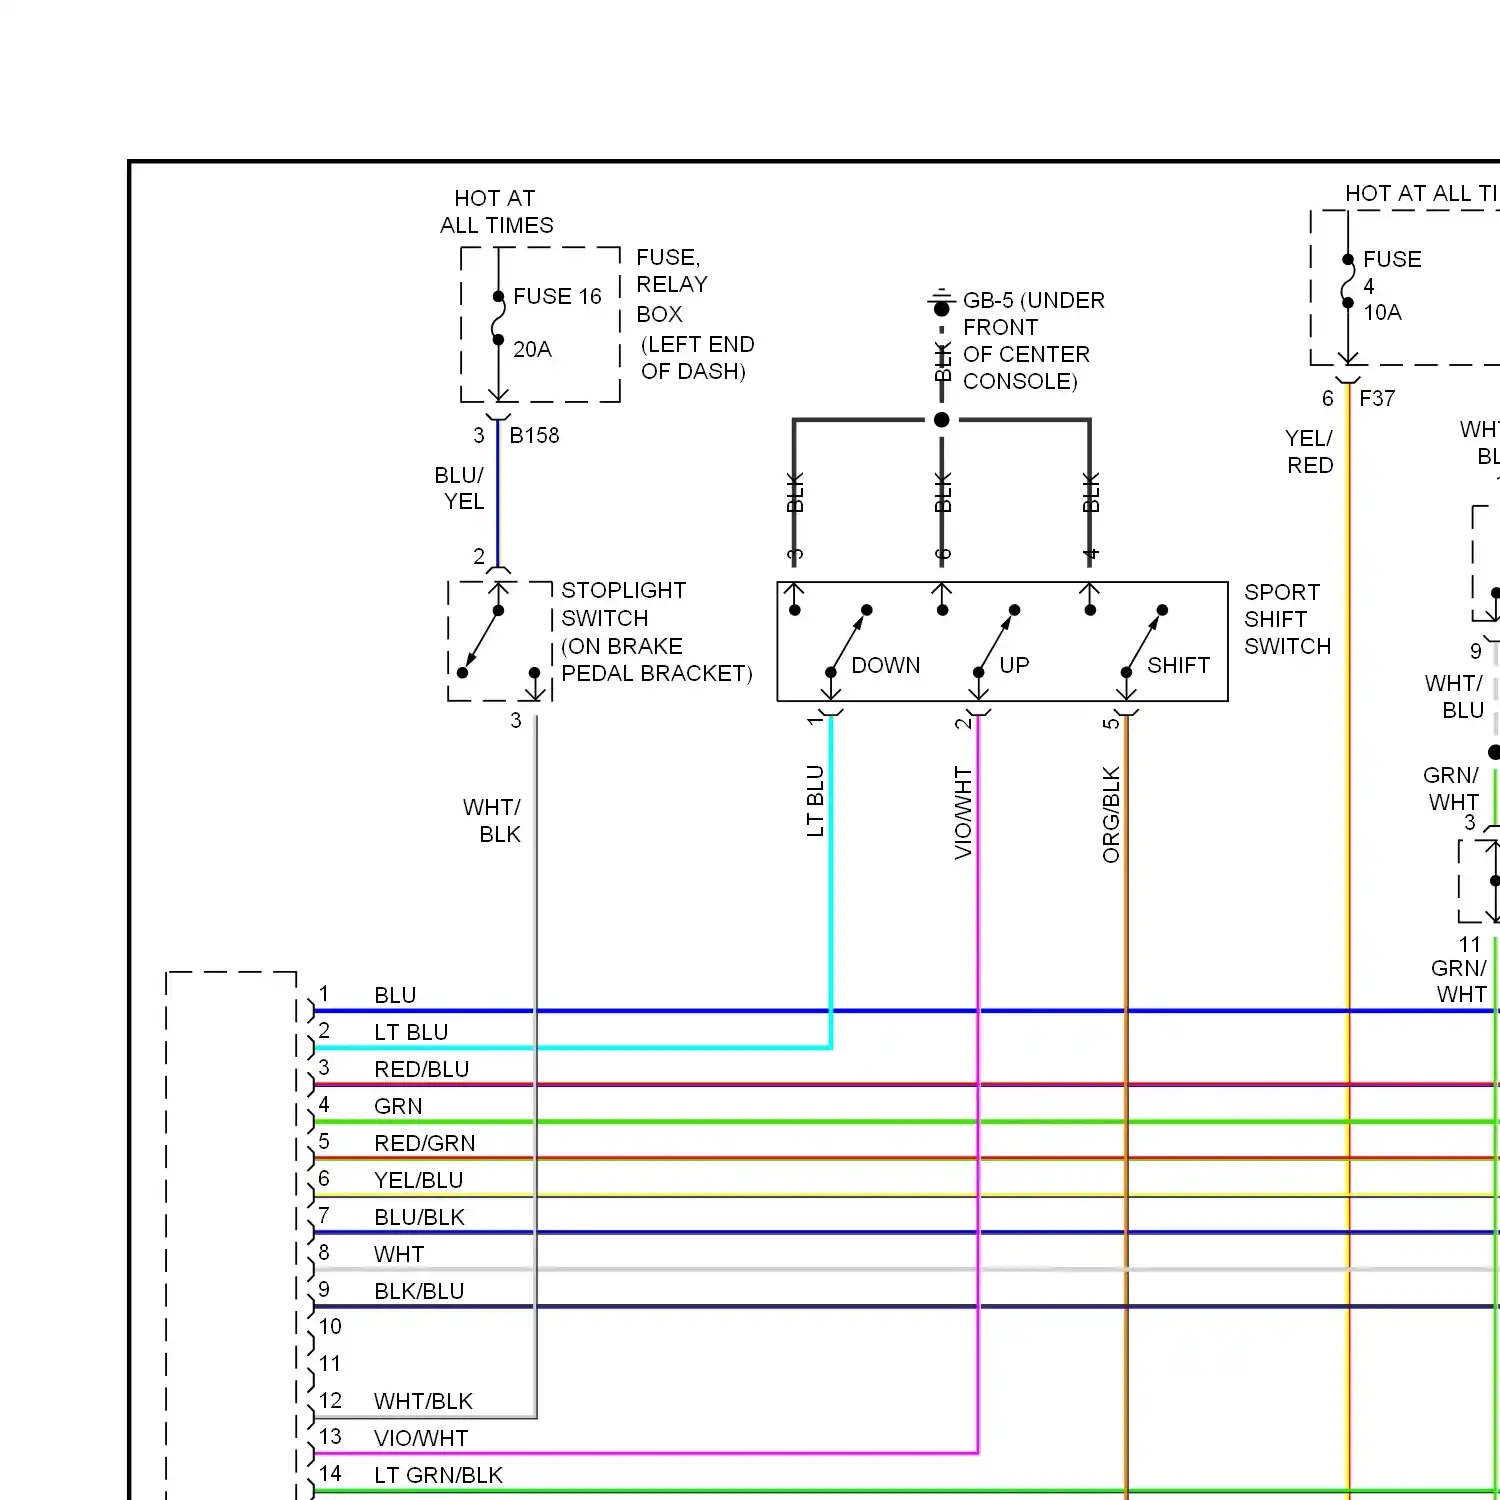Image resolution: width=1500 pixels, height=1500 pixels.
Task: Click the VIO/WHT pin 13 label
Action: pos(421,1438)
